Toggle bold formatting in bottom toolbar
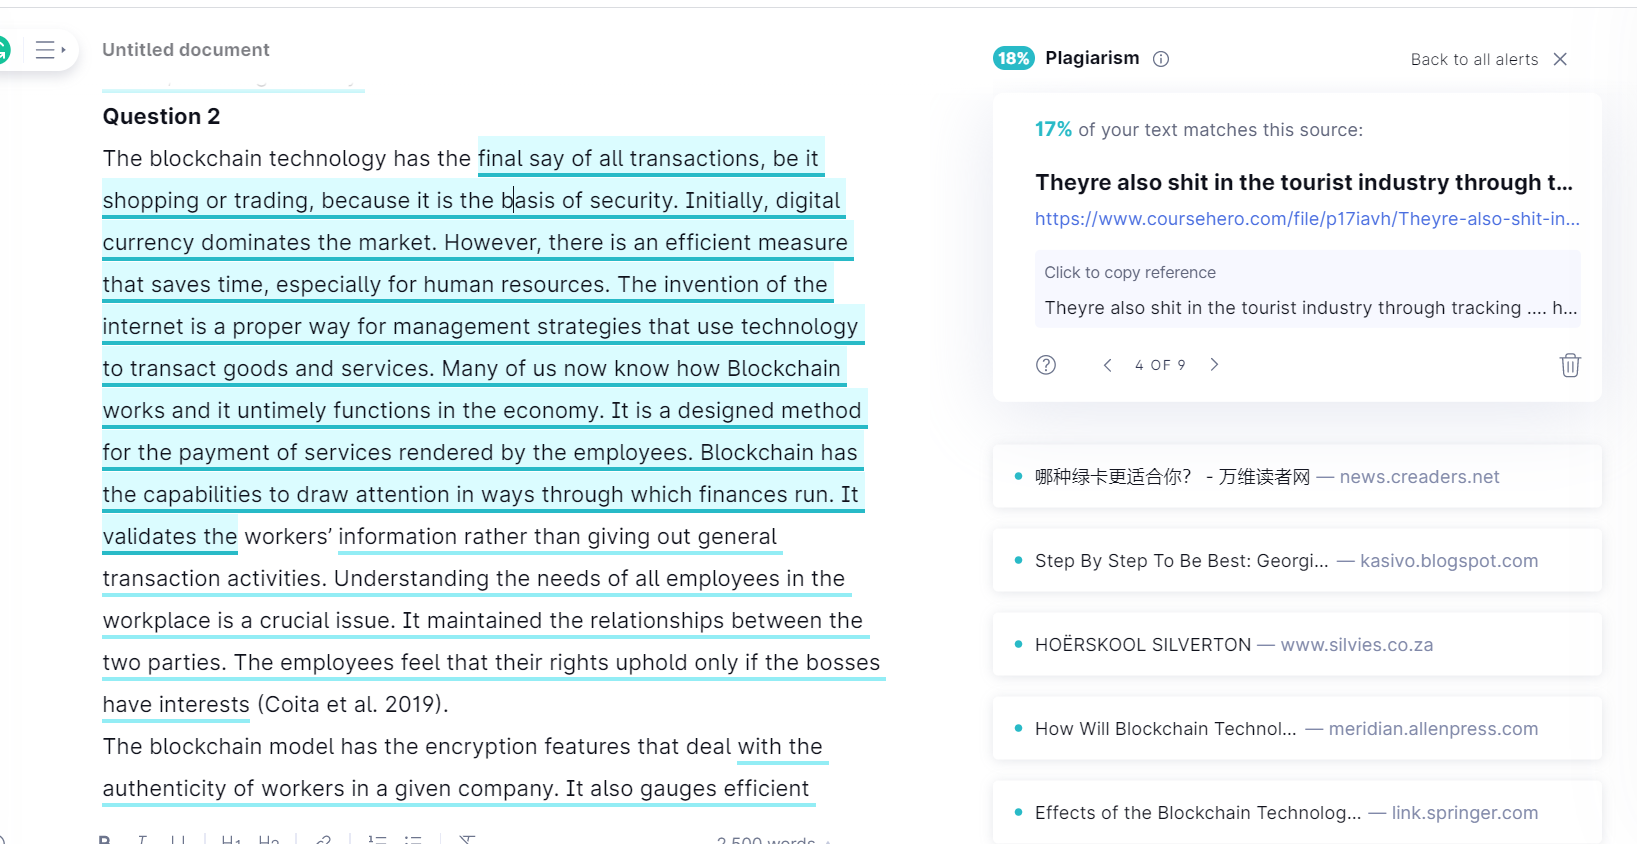 coord(104,840)
